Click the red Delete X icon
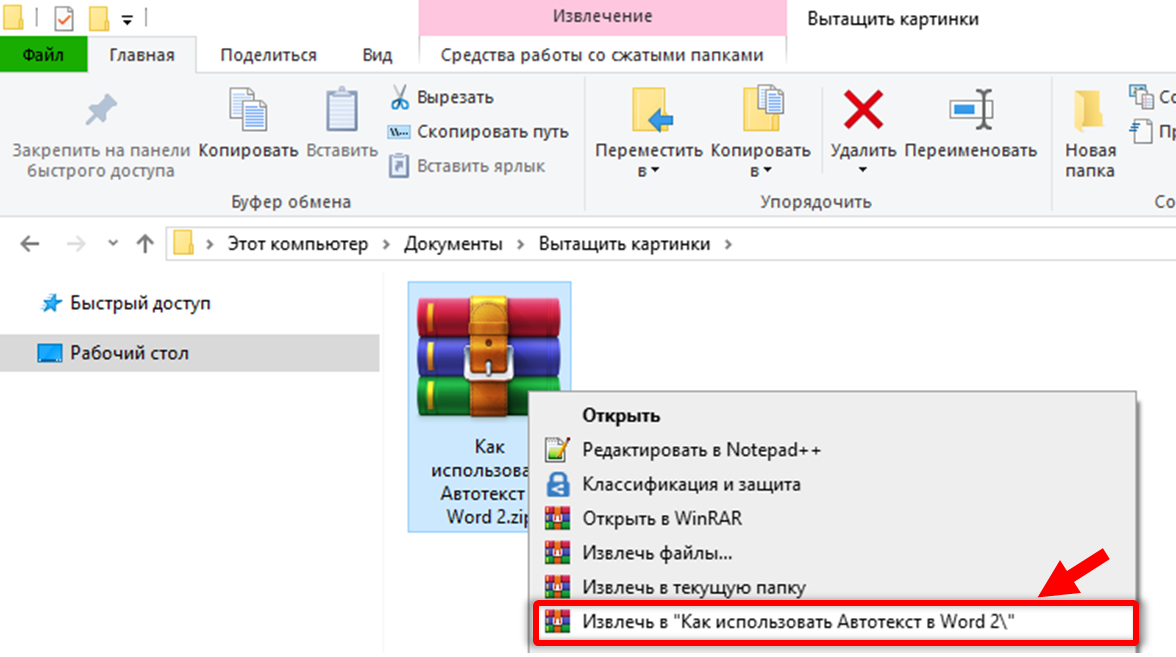Image resolution: width=1176 pixels, height=657 pixels. coord(863,110)
